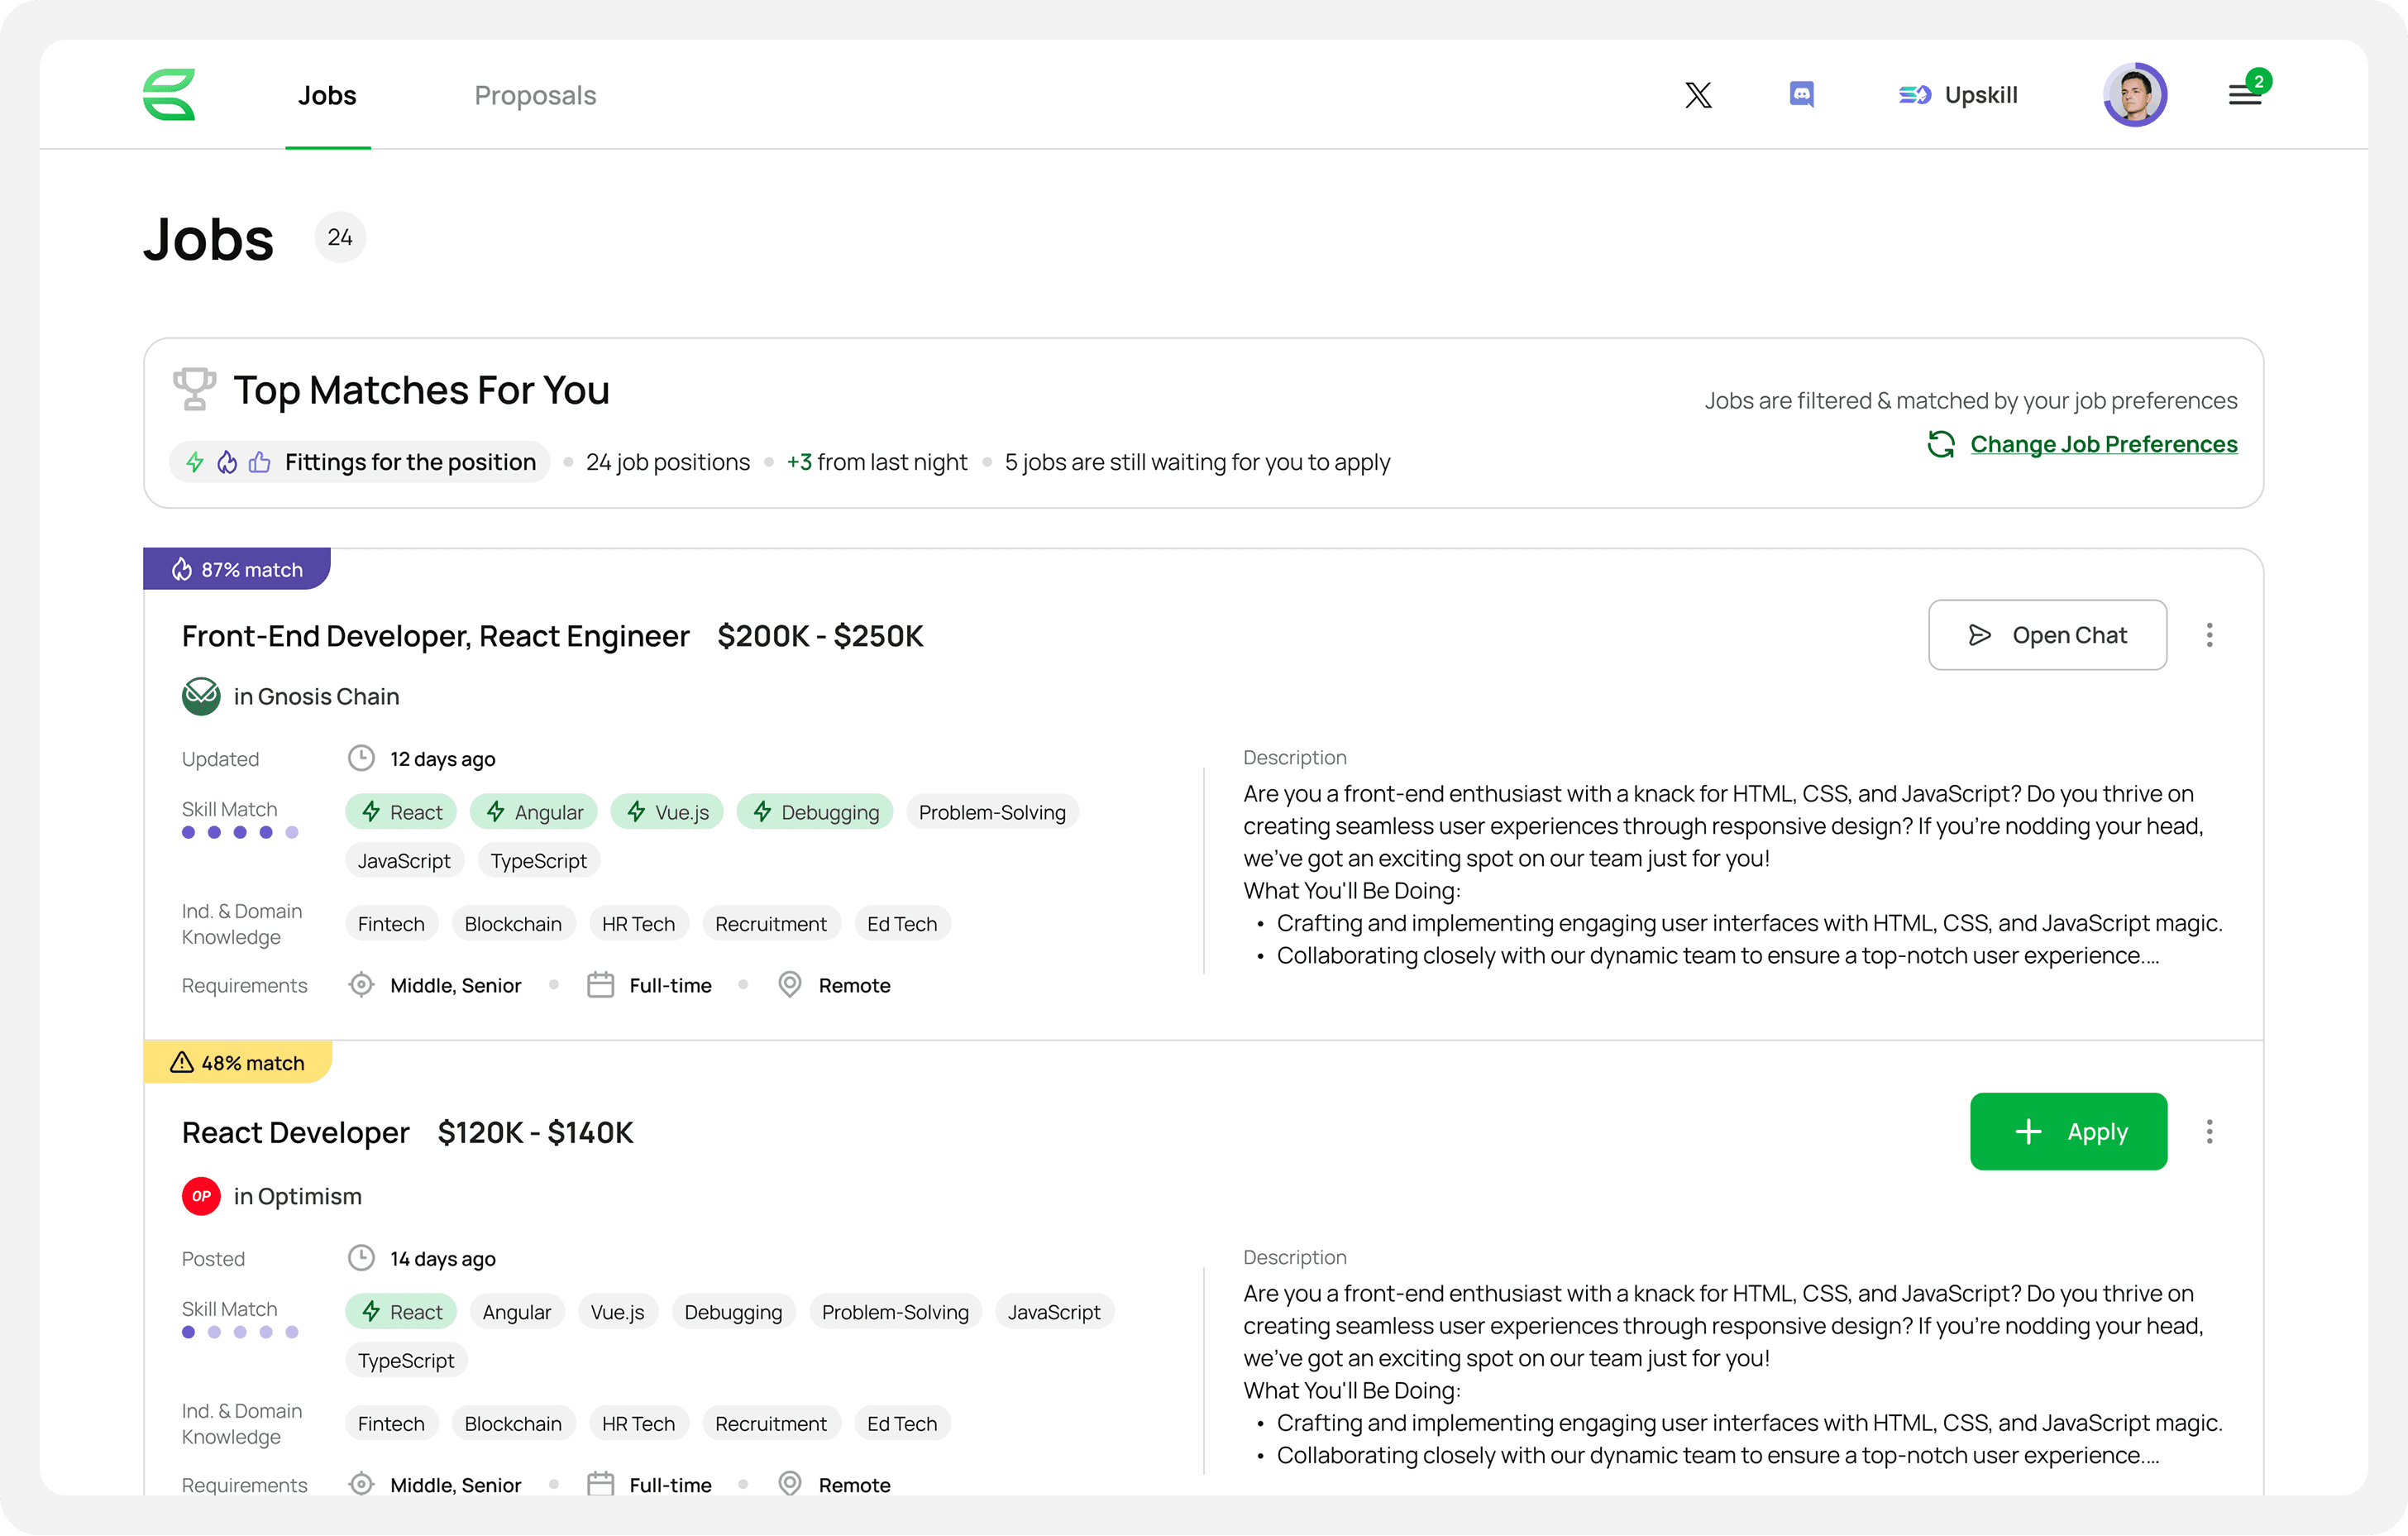This screenshot has height=1536, width=2408.
Task: Open the Discord icon link
Action: (x=1801, y=95)
